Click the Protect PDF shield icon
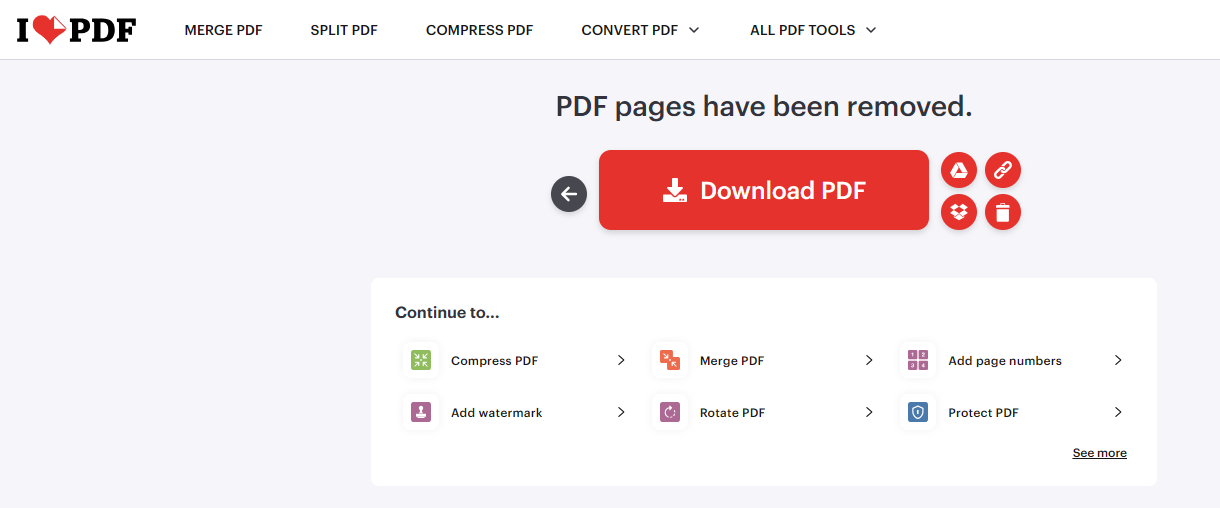 click(x=918, y=412)
